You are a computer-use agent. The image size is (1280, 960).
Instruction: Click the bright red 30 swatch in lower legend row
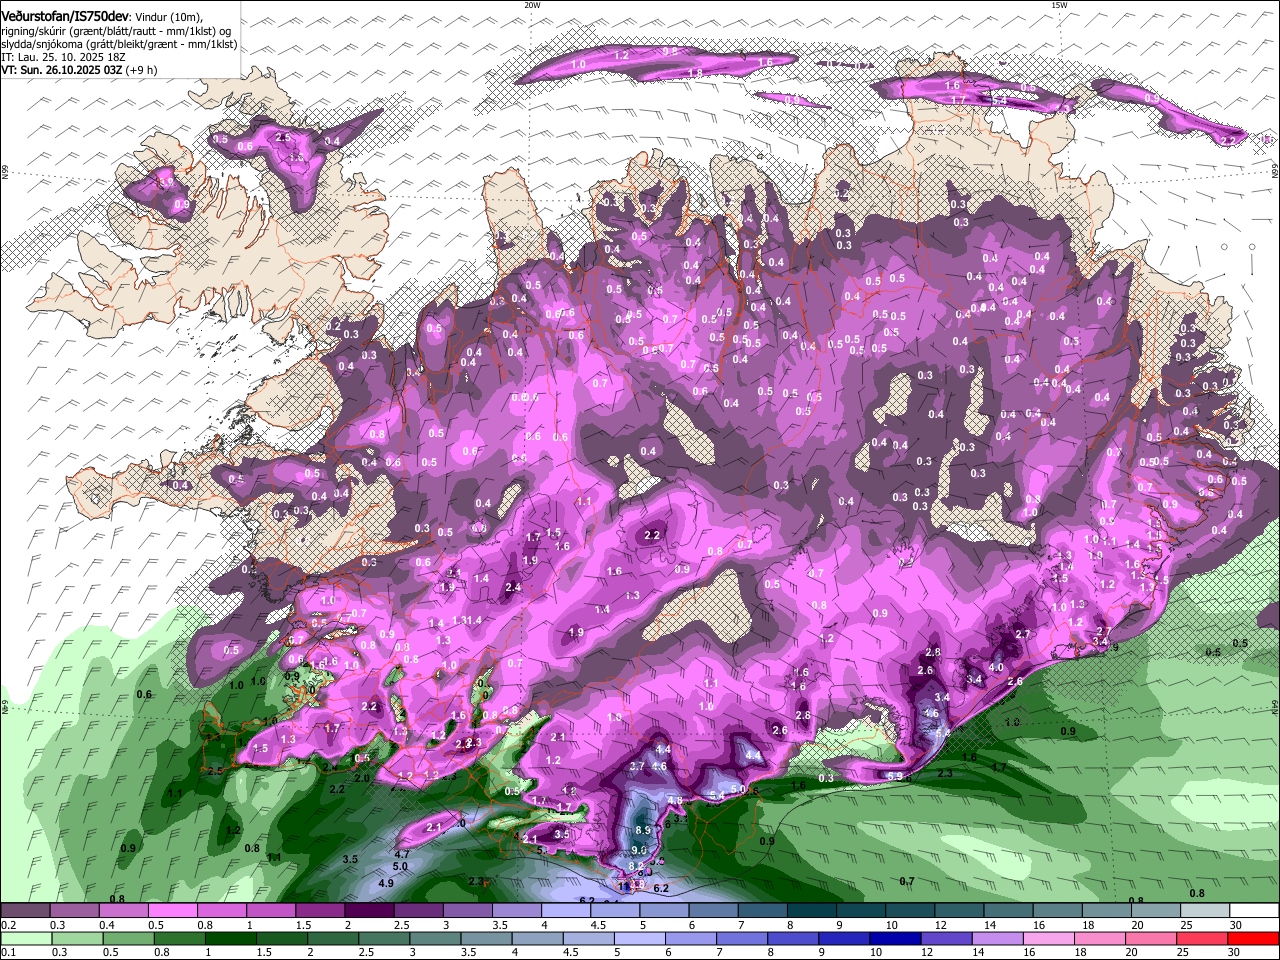click(x=1253, y=938)
